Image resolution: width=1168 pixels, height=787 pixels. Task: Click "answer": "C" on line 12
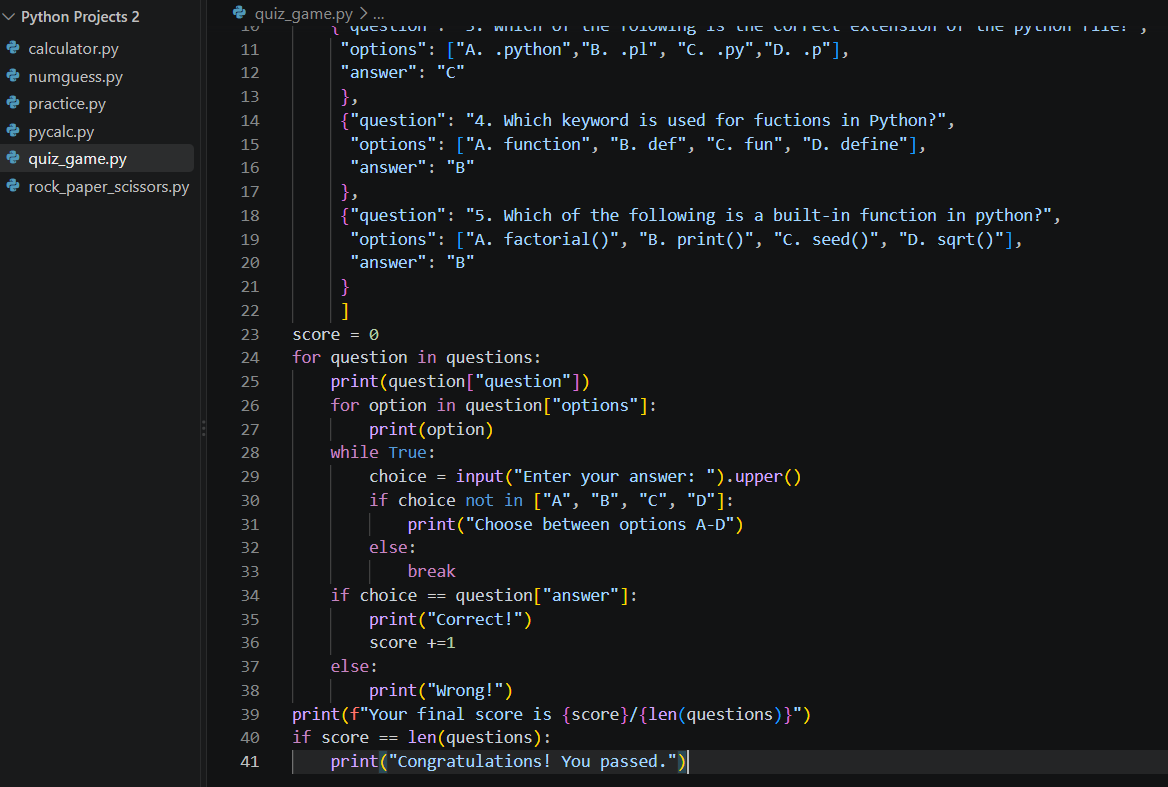point(402,73)
